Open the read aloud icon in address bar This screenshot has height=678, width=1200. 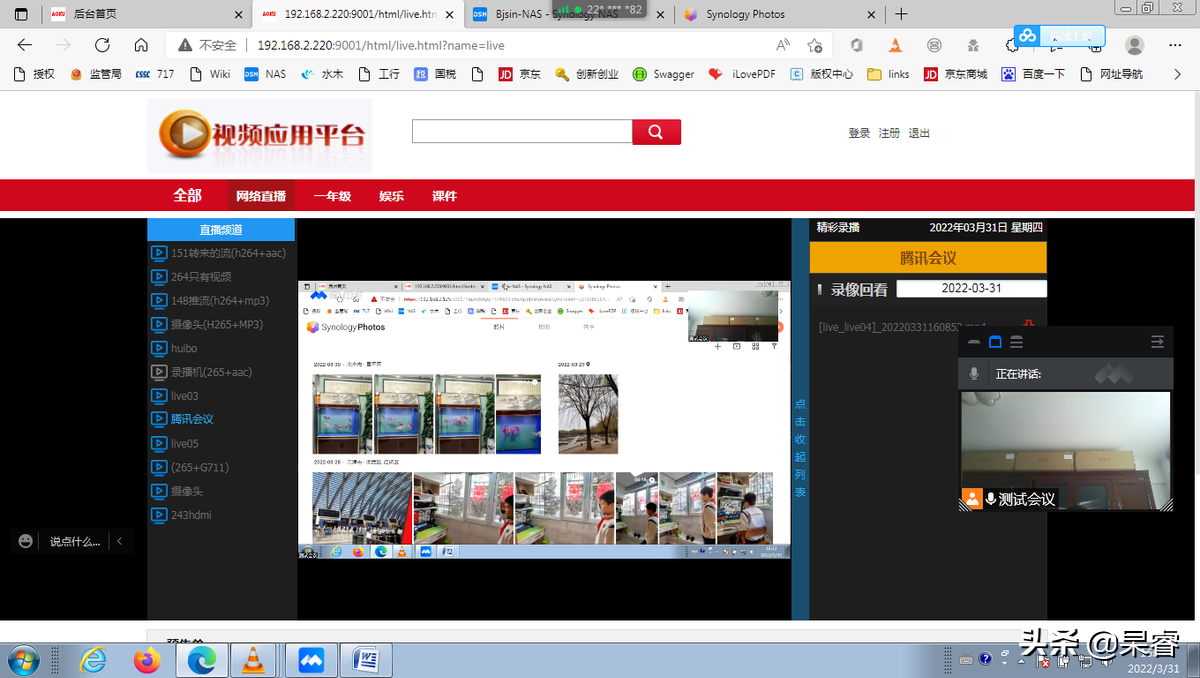point(783,45)
